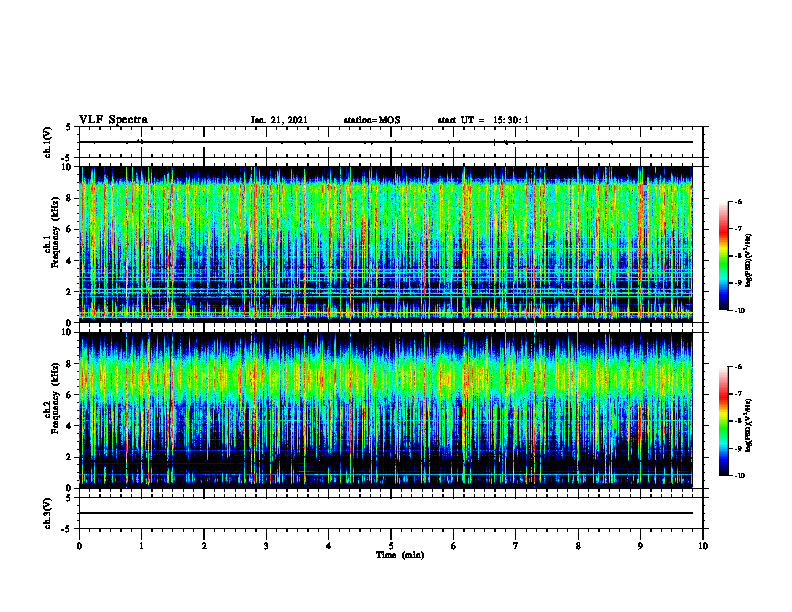Click the "station=MOS" header label
The image size is (792, 612).
point(372,120)
